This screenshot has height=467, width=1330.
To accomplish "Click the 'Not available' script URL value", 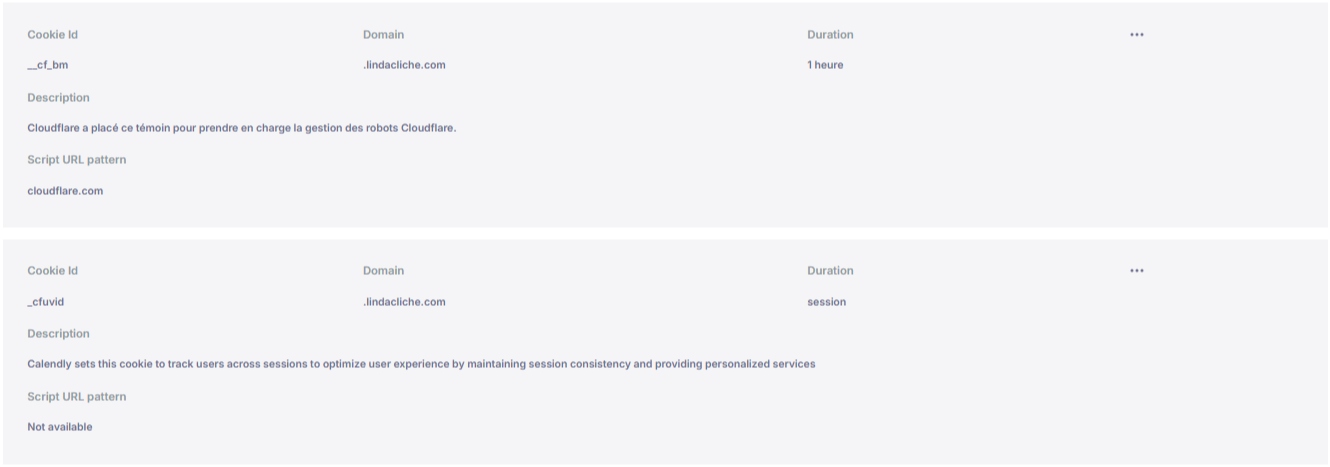I will click(x=60, y=427).
